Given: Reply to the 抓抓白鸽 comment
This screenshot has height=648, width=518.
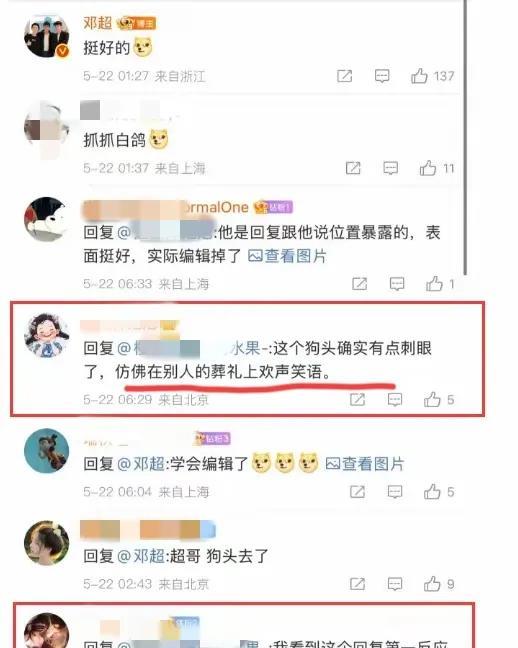Looking at the screenshot, I should point(391,168).
